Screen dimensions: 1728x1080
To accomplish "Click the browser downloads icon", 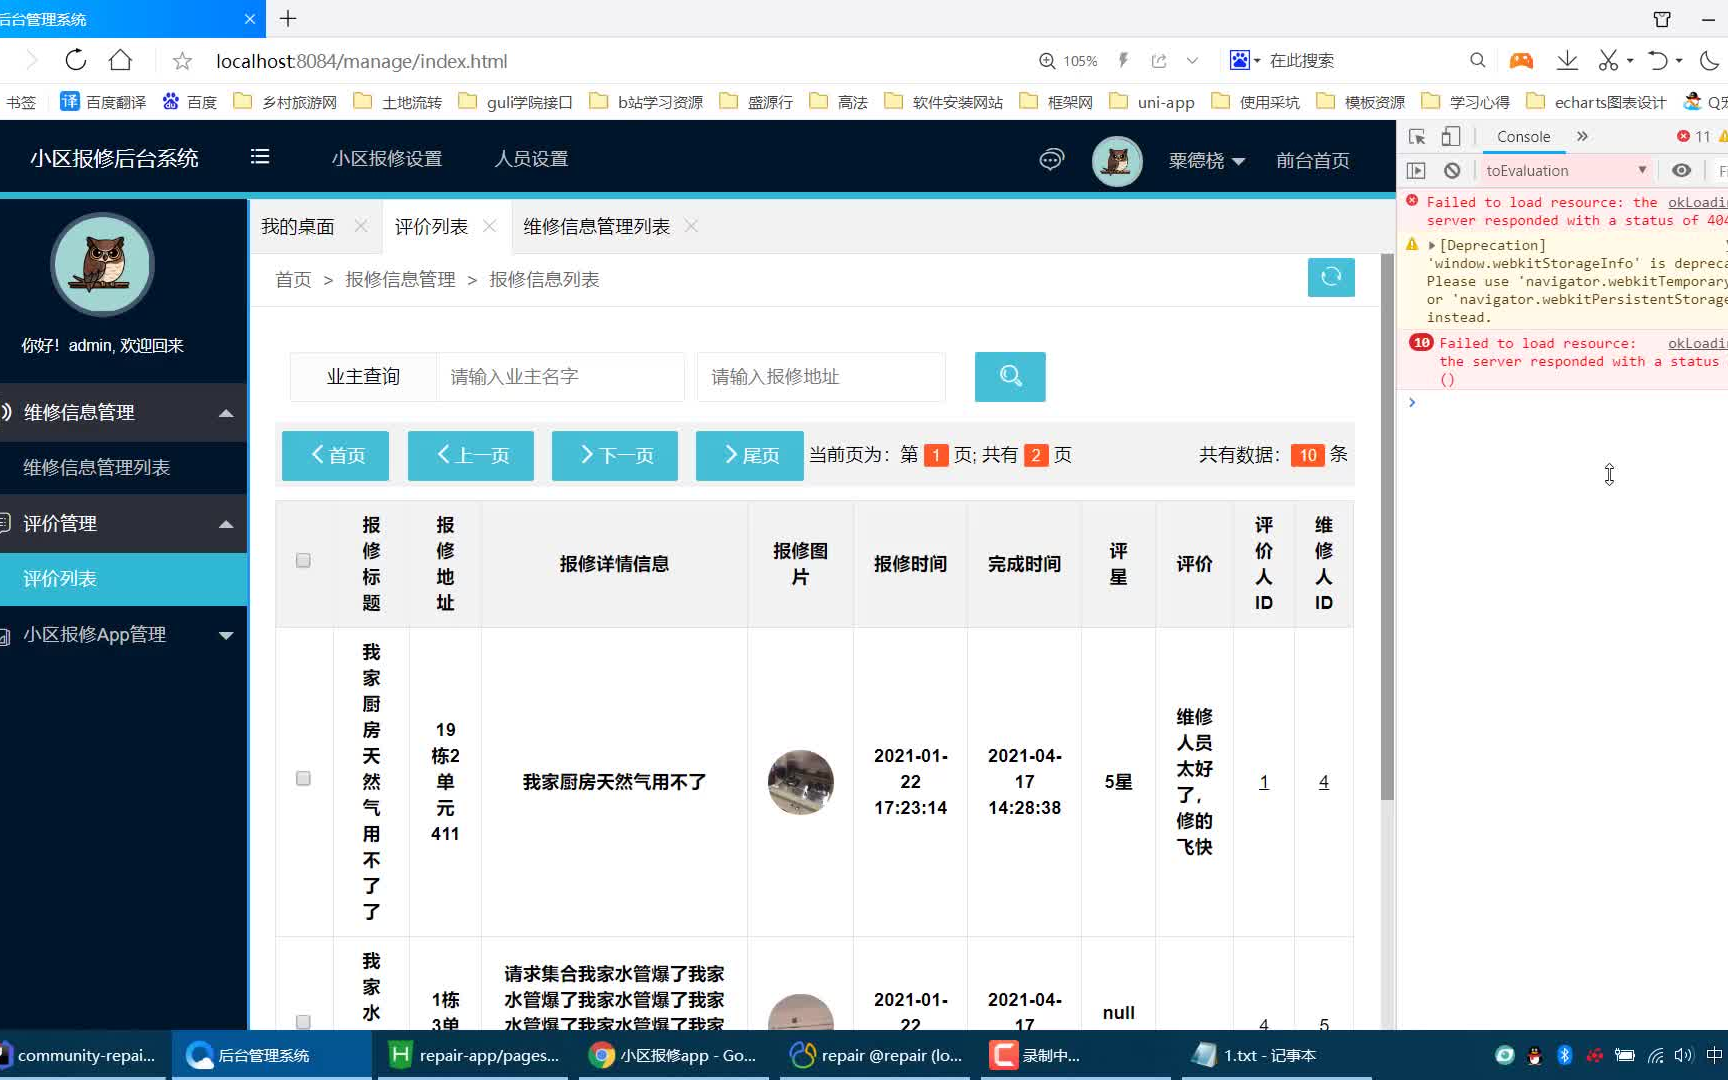I will tap(1567, 61).
